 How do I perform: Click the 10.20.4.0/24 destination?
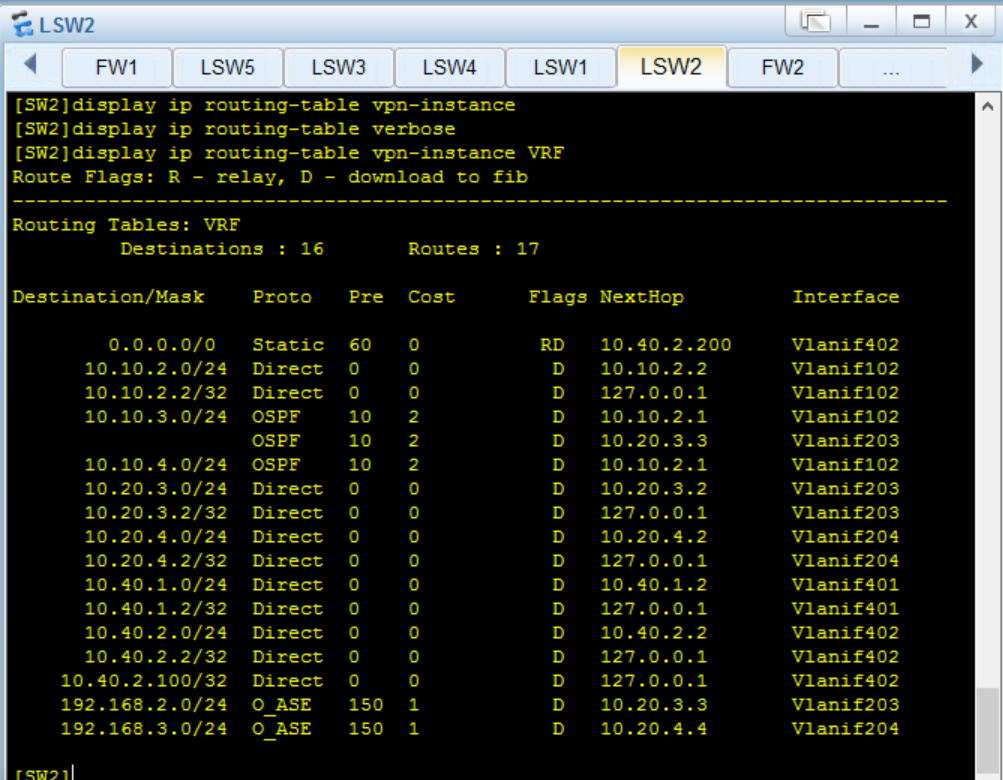156,537
